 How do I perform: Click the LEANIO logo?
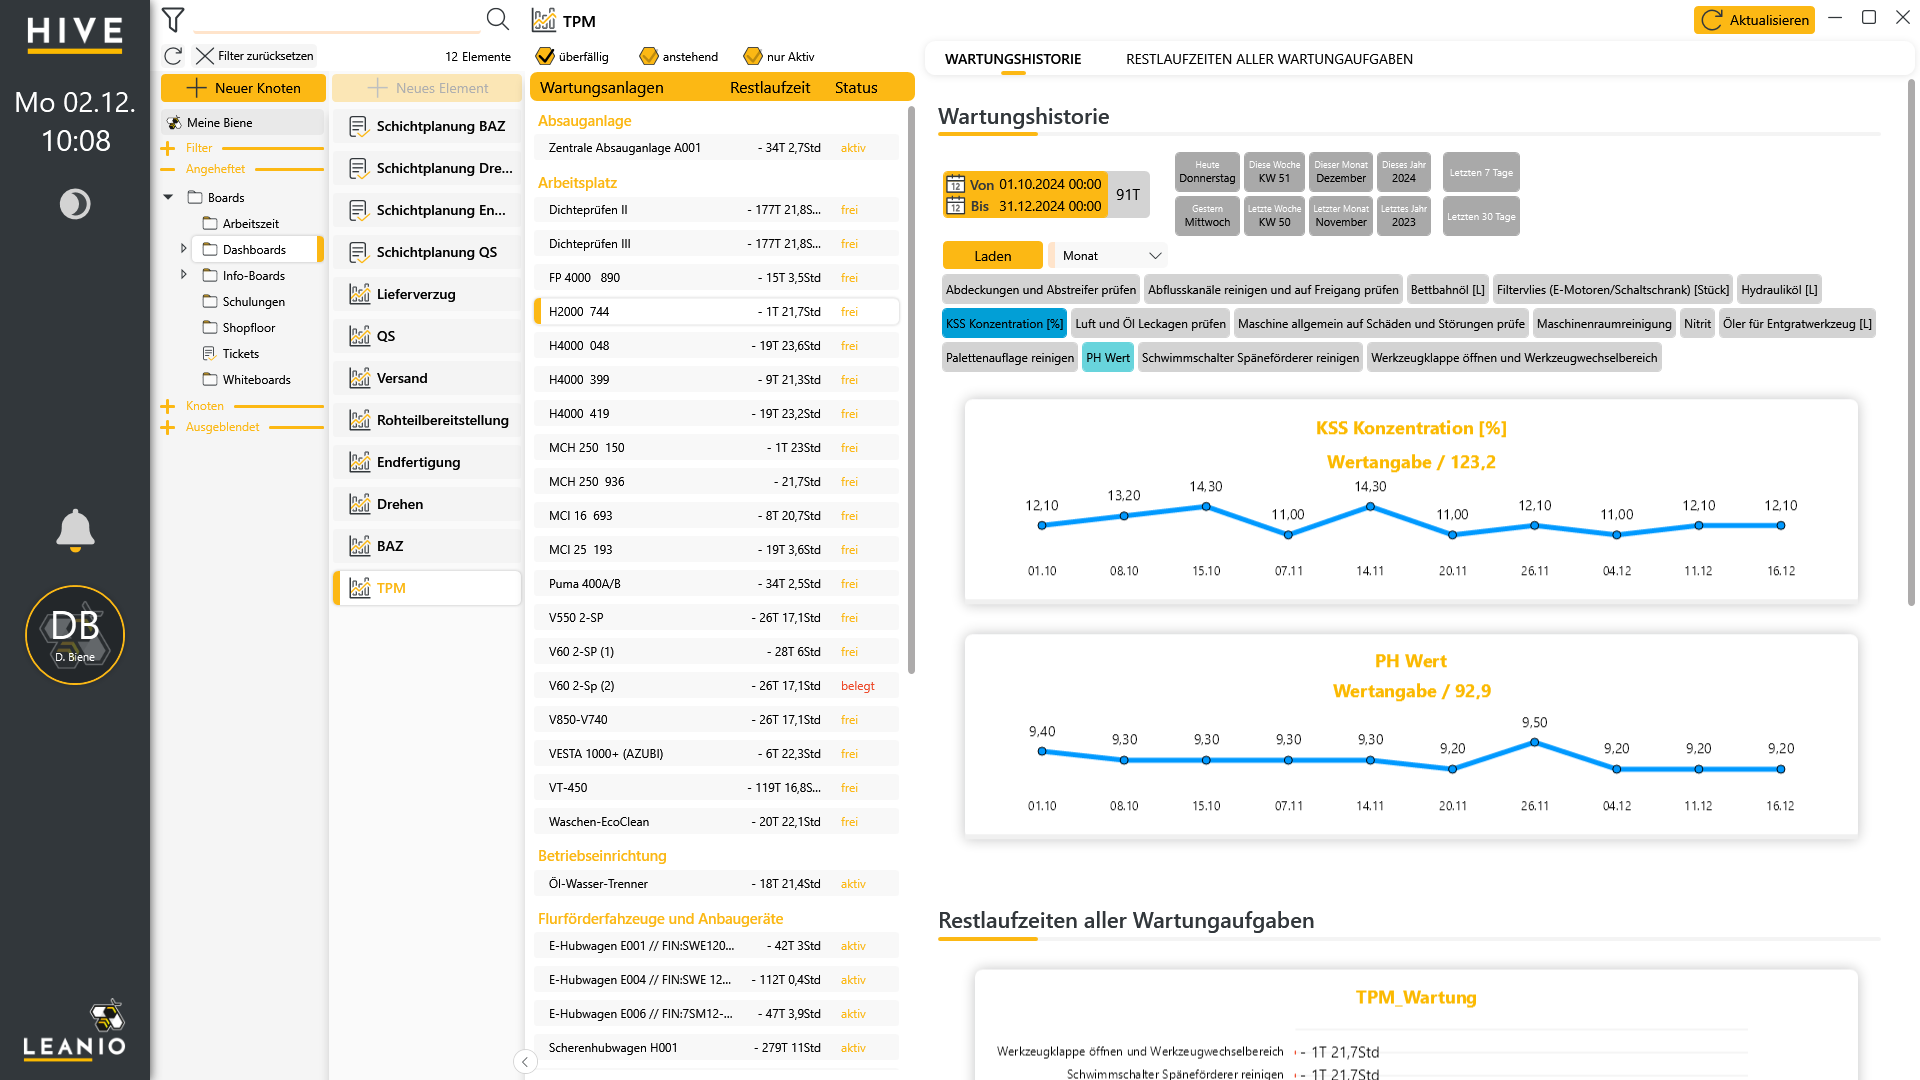point(75,1029)
